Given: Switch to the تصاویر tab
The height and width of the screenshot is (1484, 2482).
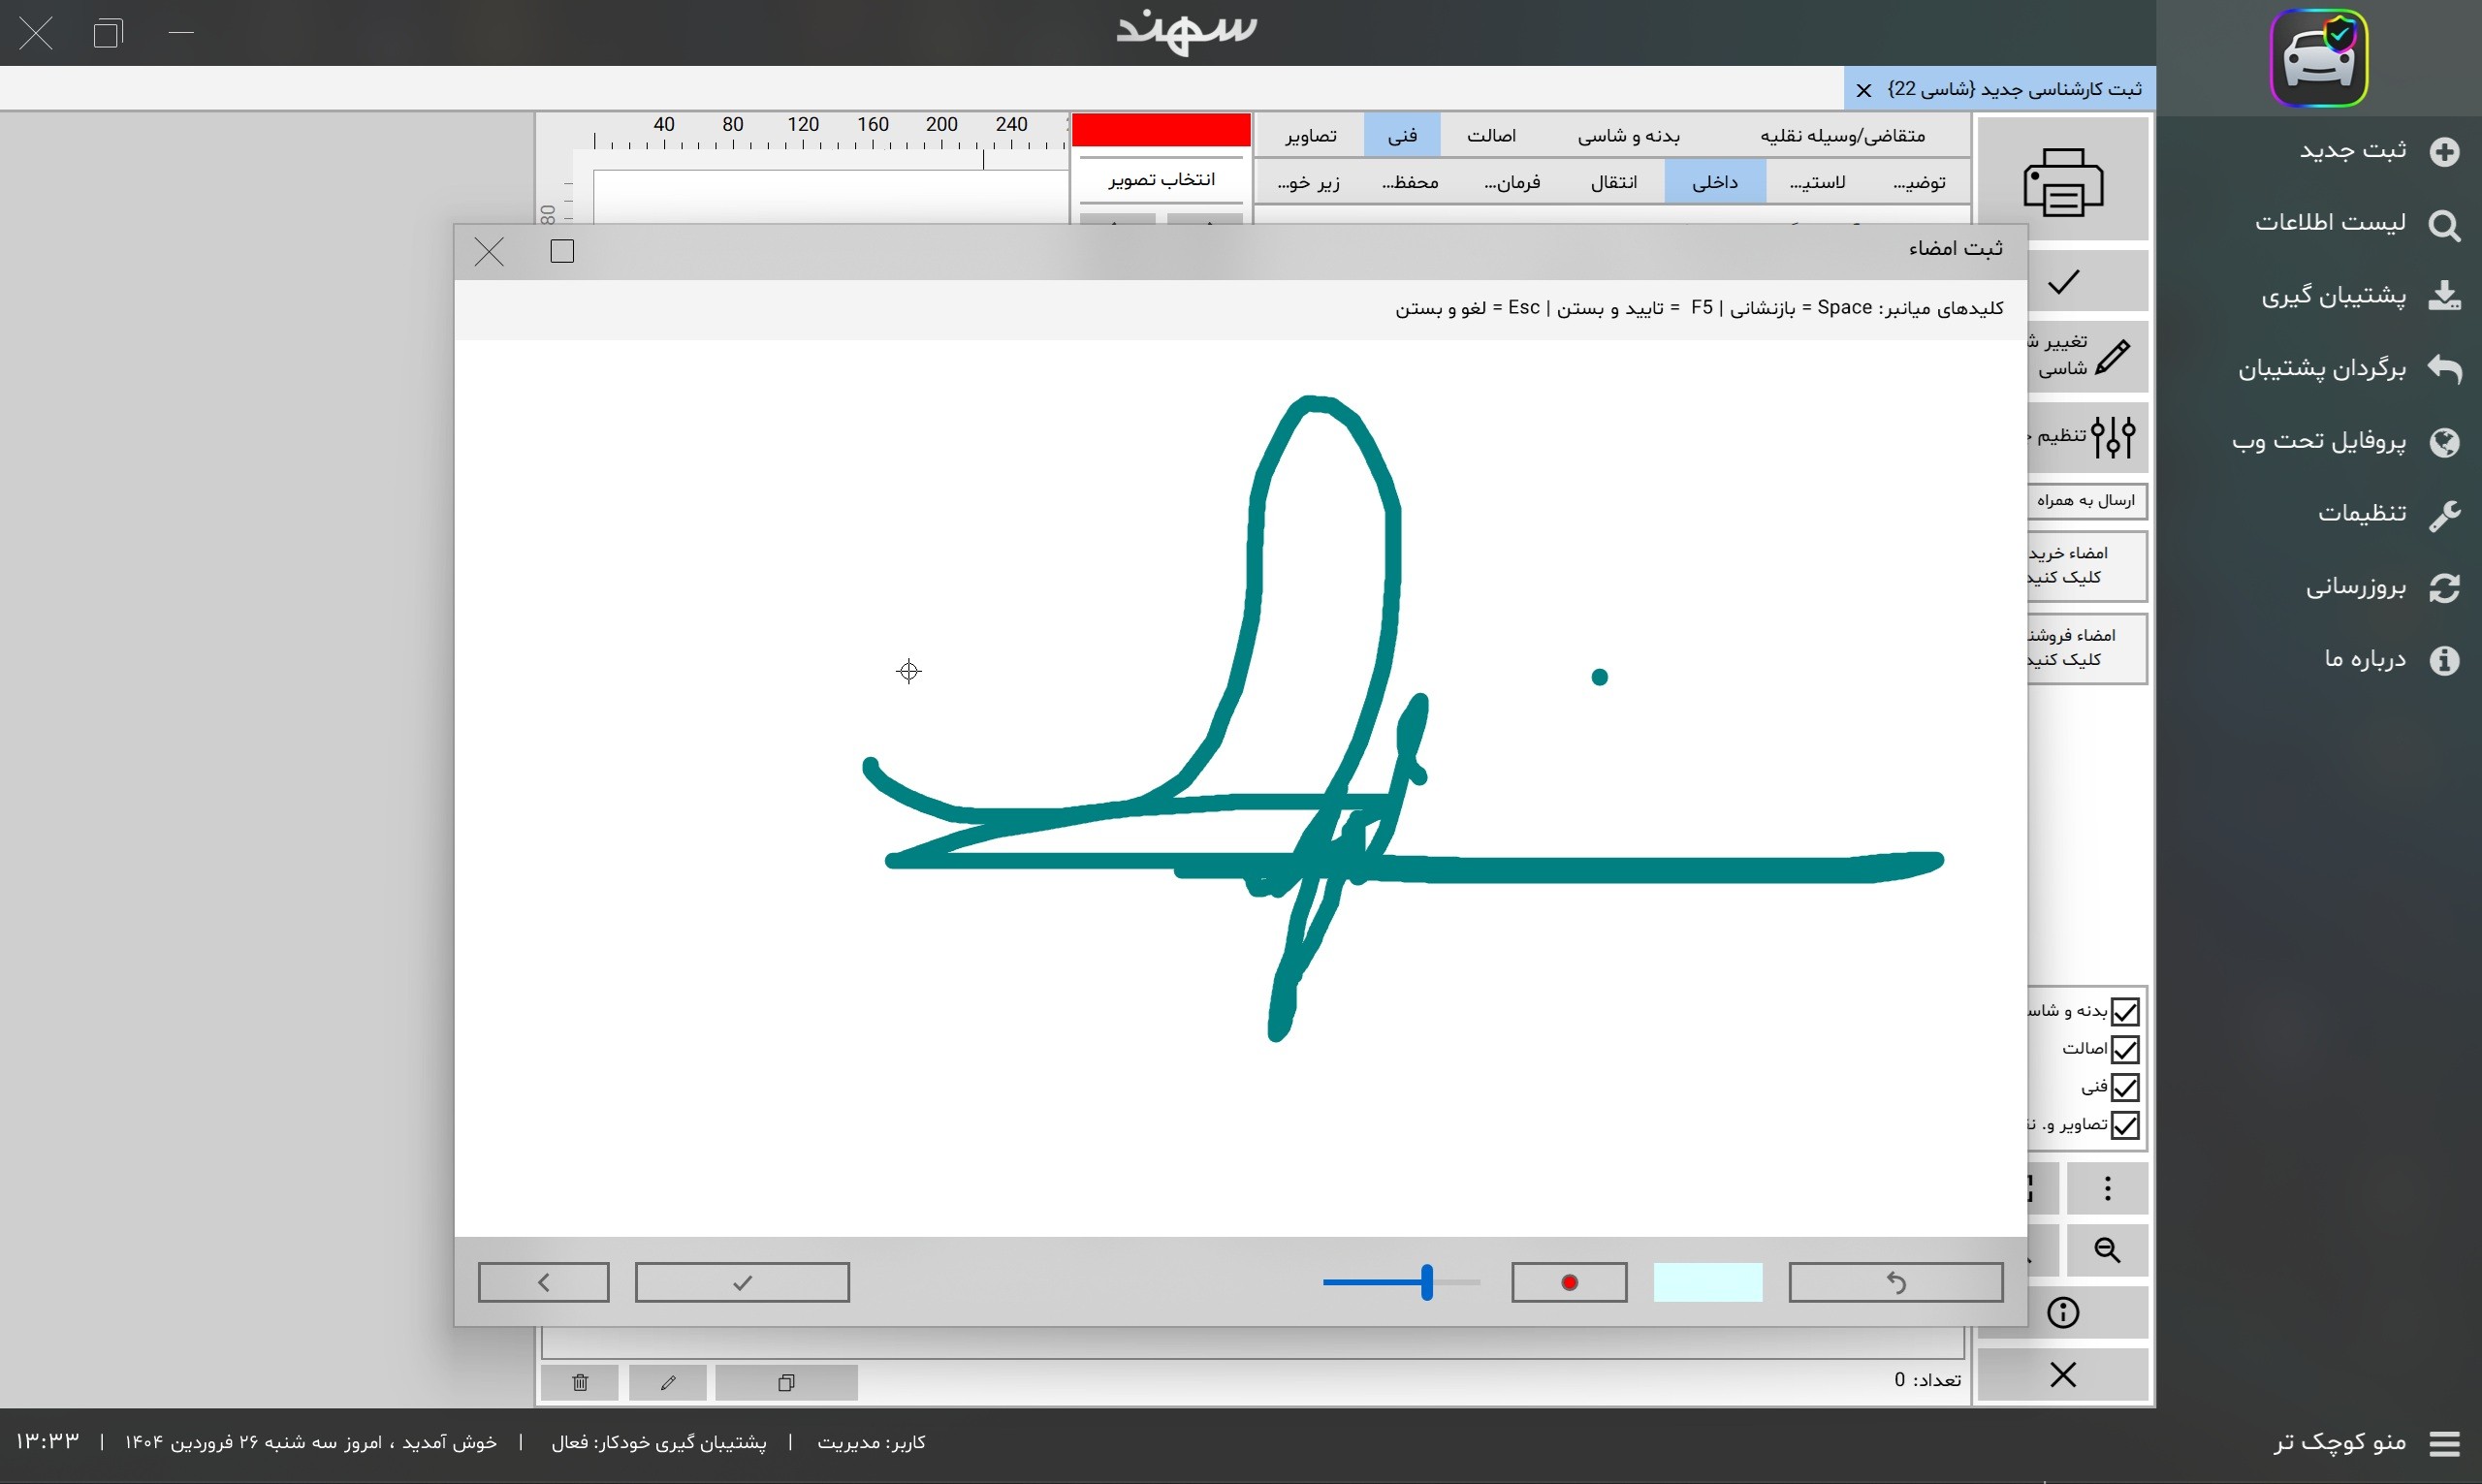Looking at the screenshot, I should 1310,136.
